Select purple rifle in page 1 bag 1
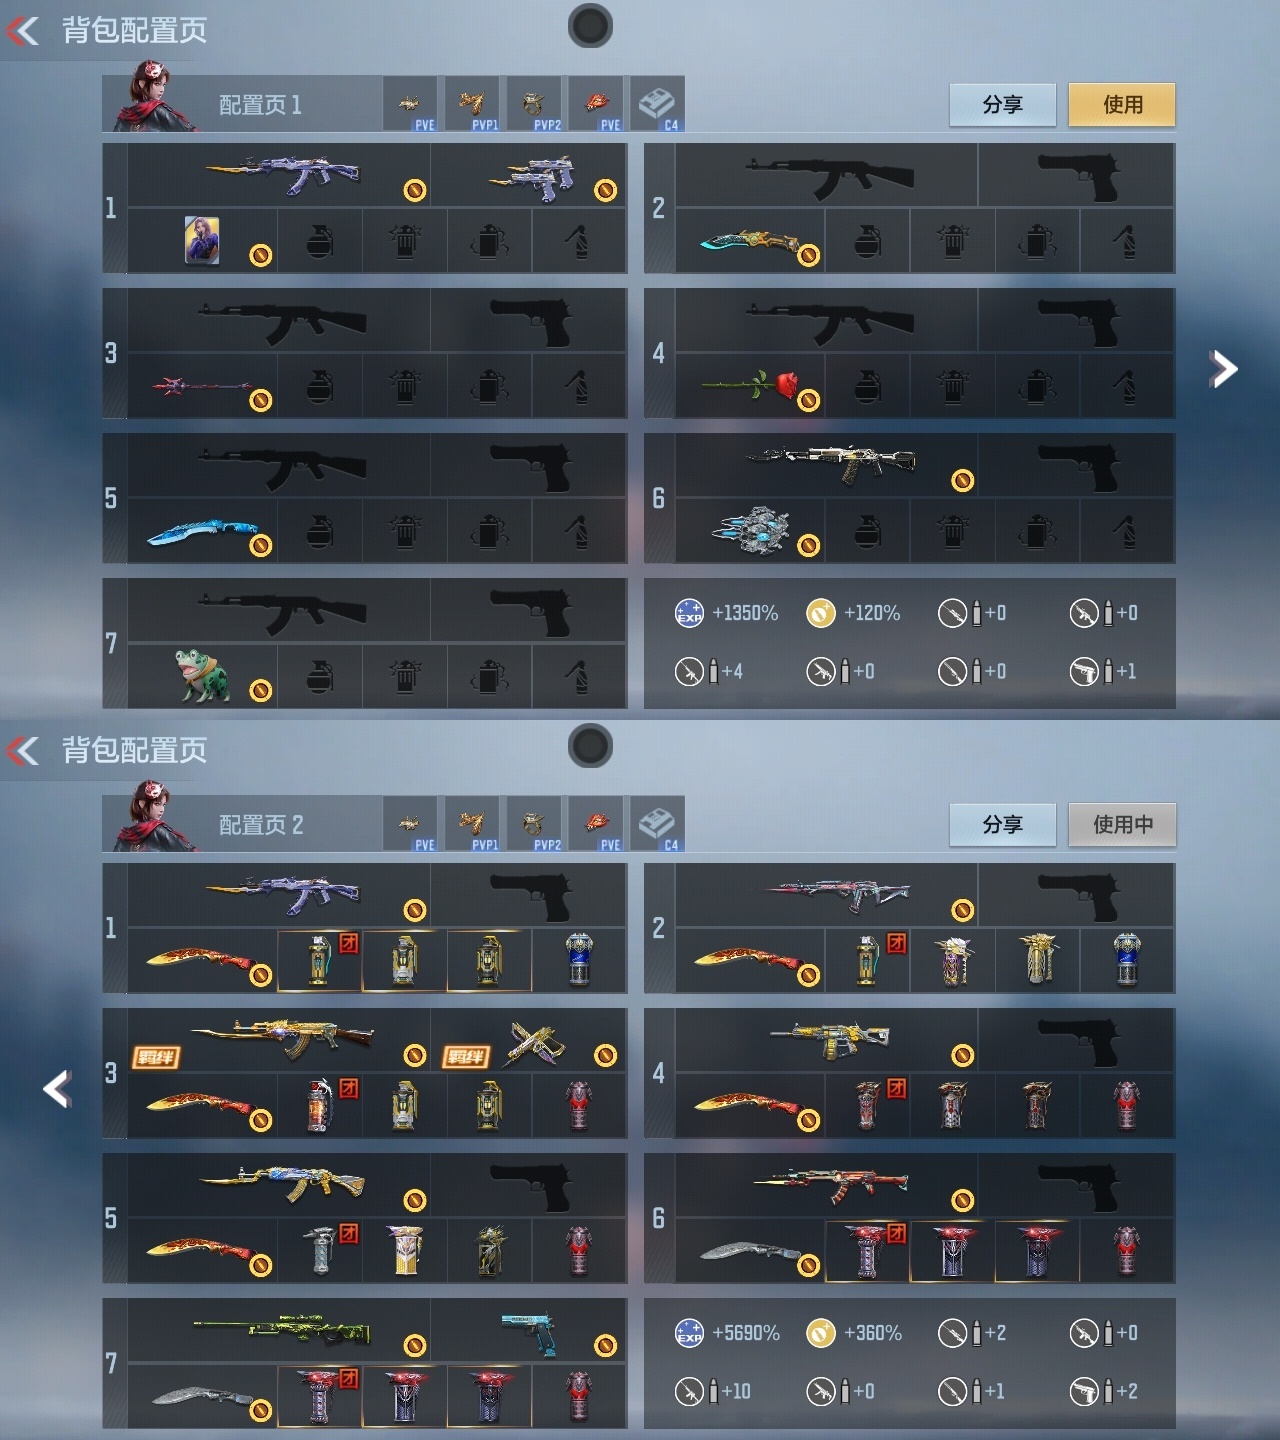The height and width of the screenshot is (1440, 1280). [x=281, y=176]
